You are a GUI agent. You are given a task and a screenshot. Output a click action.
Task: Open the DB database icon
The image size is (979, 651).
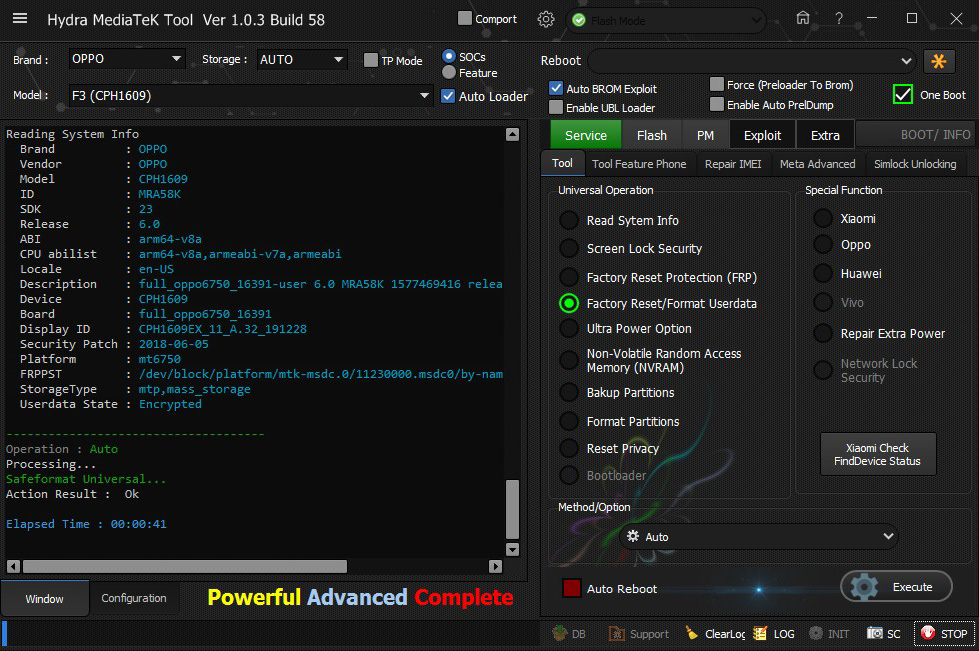569,633
